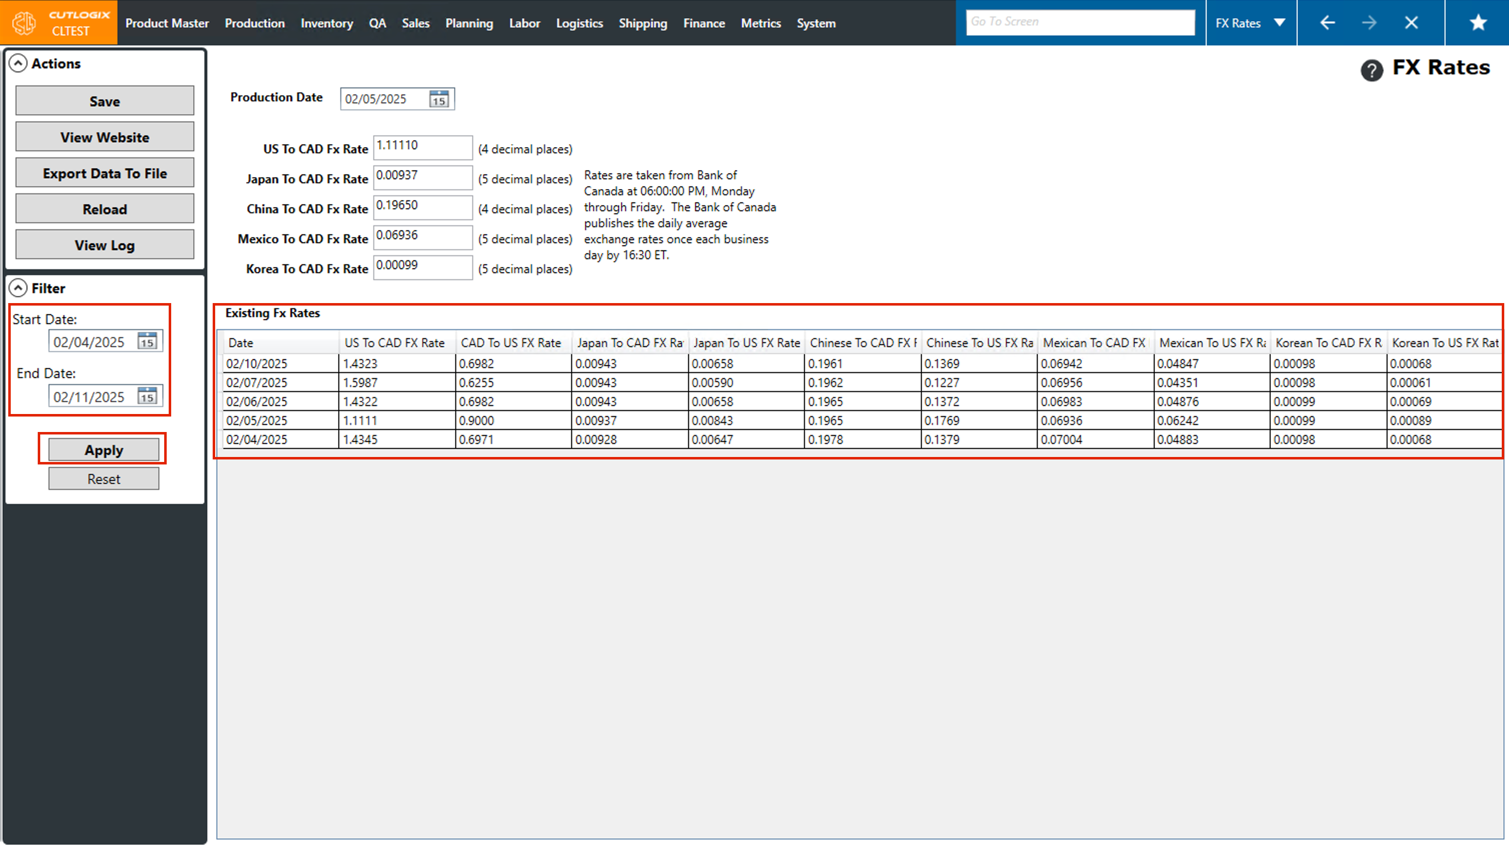Click the Export Data To File button
Image resolution: width=1509 pixels, height=845 pixels.
click(104, 173)
